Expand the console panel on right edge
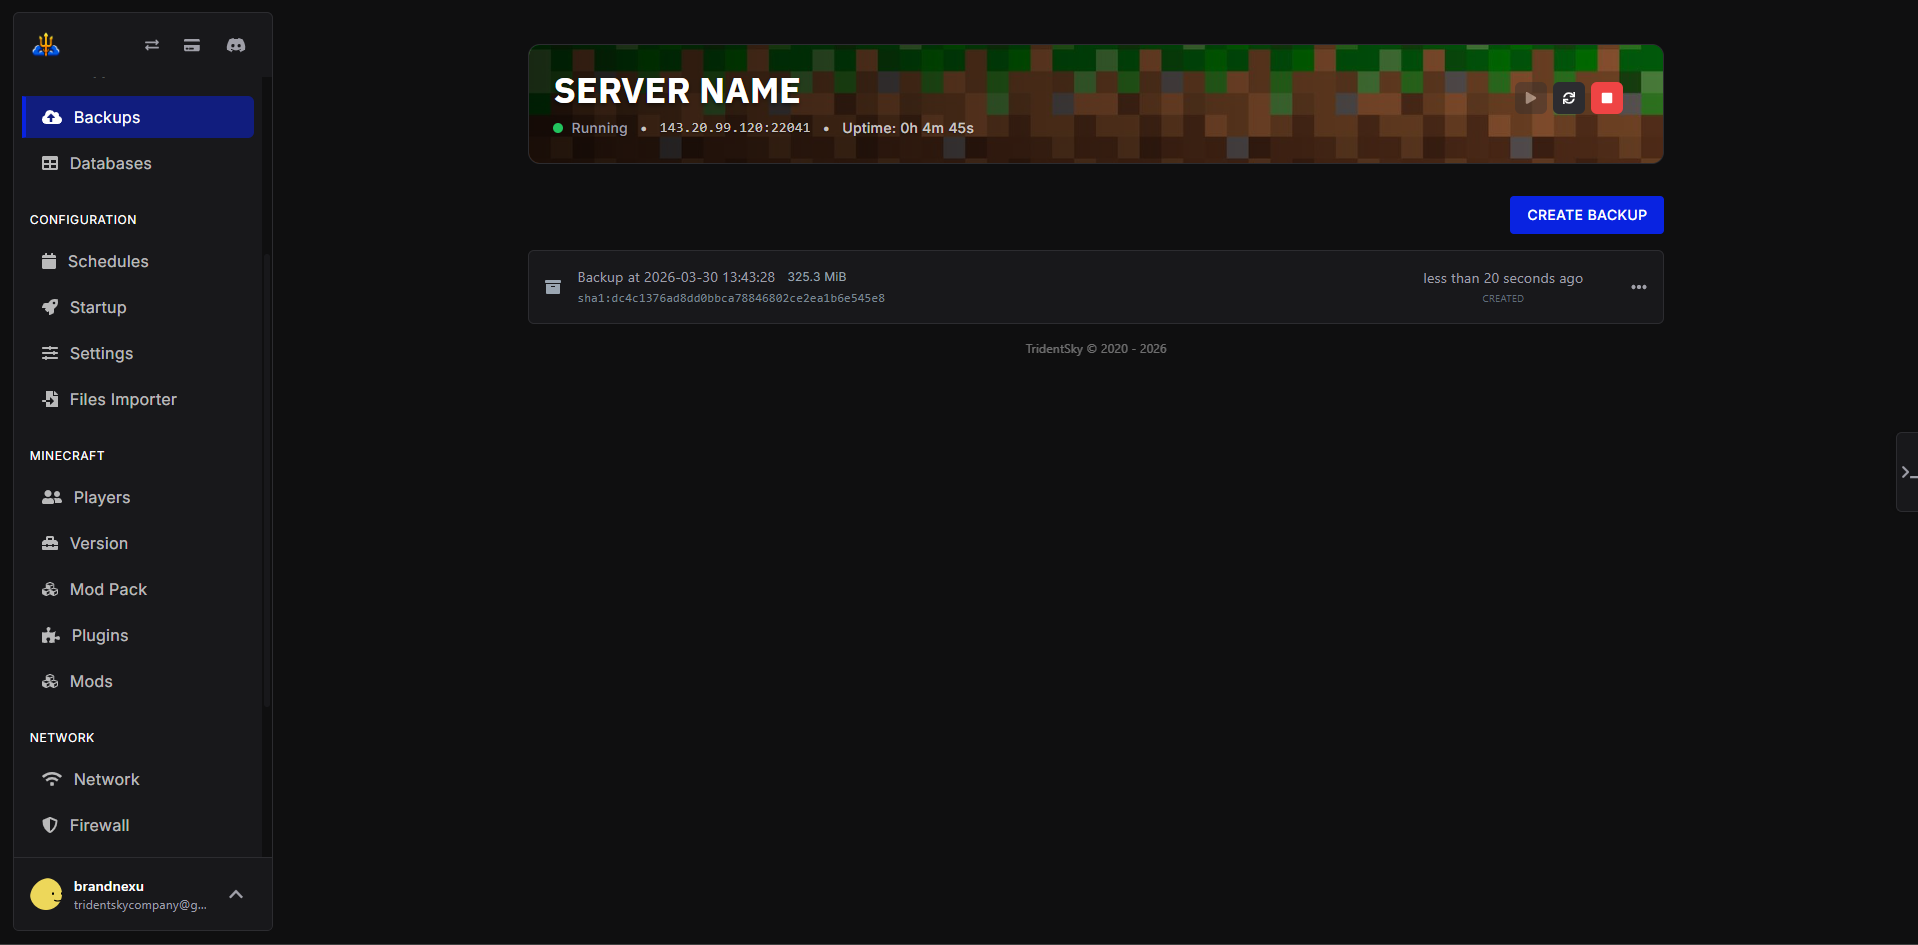 (x=1907, y=472)
